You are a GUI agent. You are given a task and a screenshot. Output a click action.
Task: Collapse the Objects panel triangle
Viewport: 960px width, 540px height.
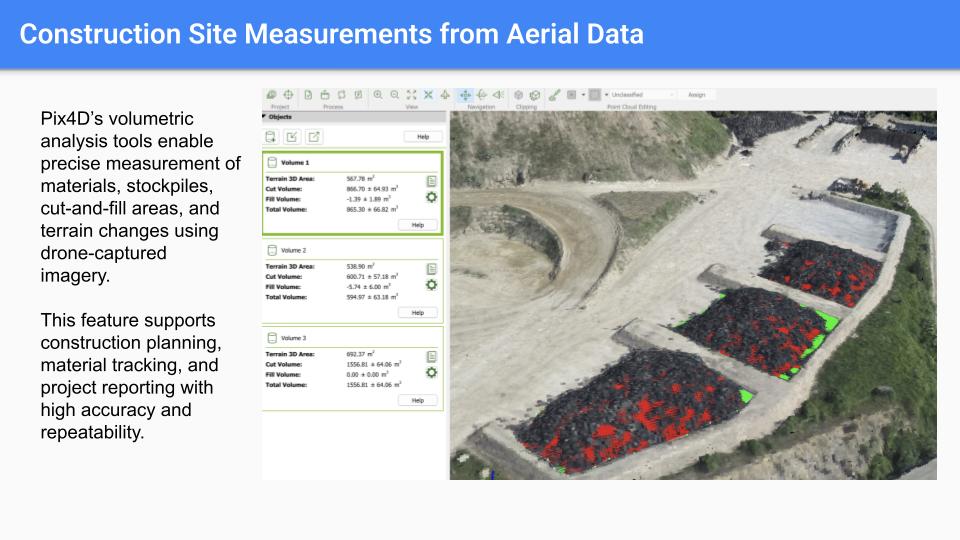click(x=264, y=116)
